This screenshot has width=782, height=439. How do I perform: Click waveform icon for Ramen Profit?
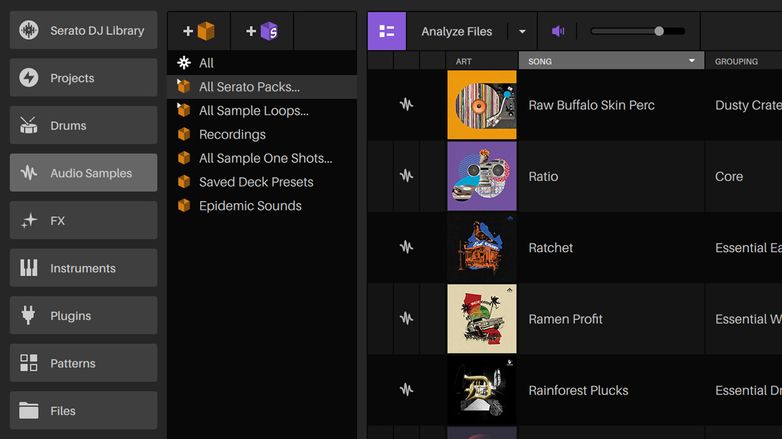coord(406,318)
